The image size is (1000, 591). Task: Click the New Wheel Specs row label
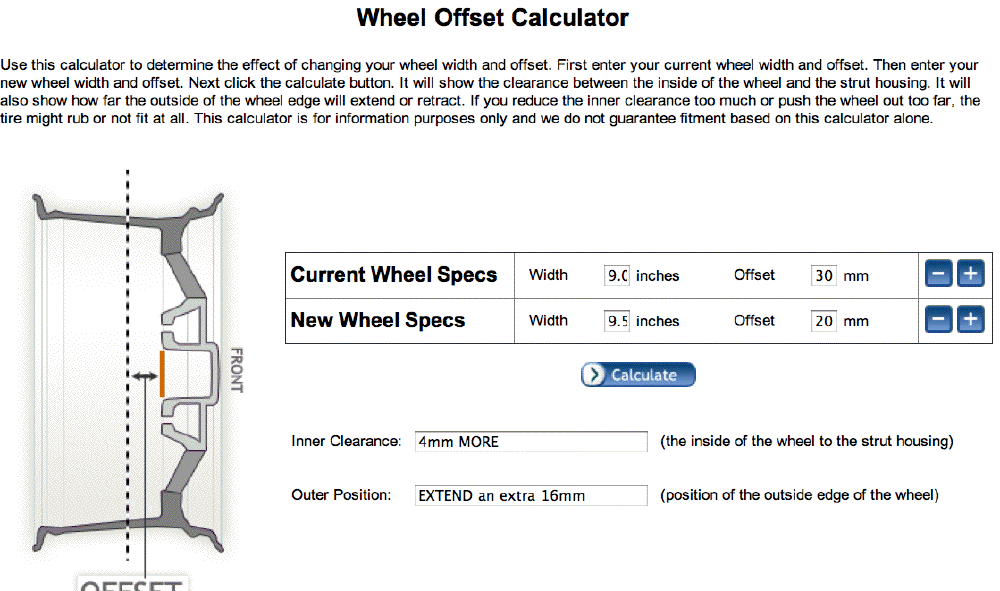click(x=378, y=321)
